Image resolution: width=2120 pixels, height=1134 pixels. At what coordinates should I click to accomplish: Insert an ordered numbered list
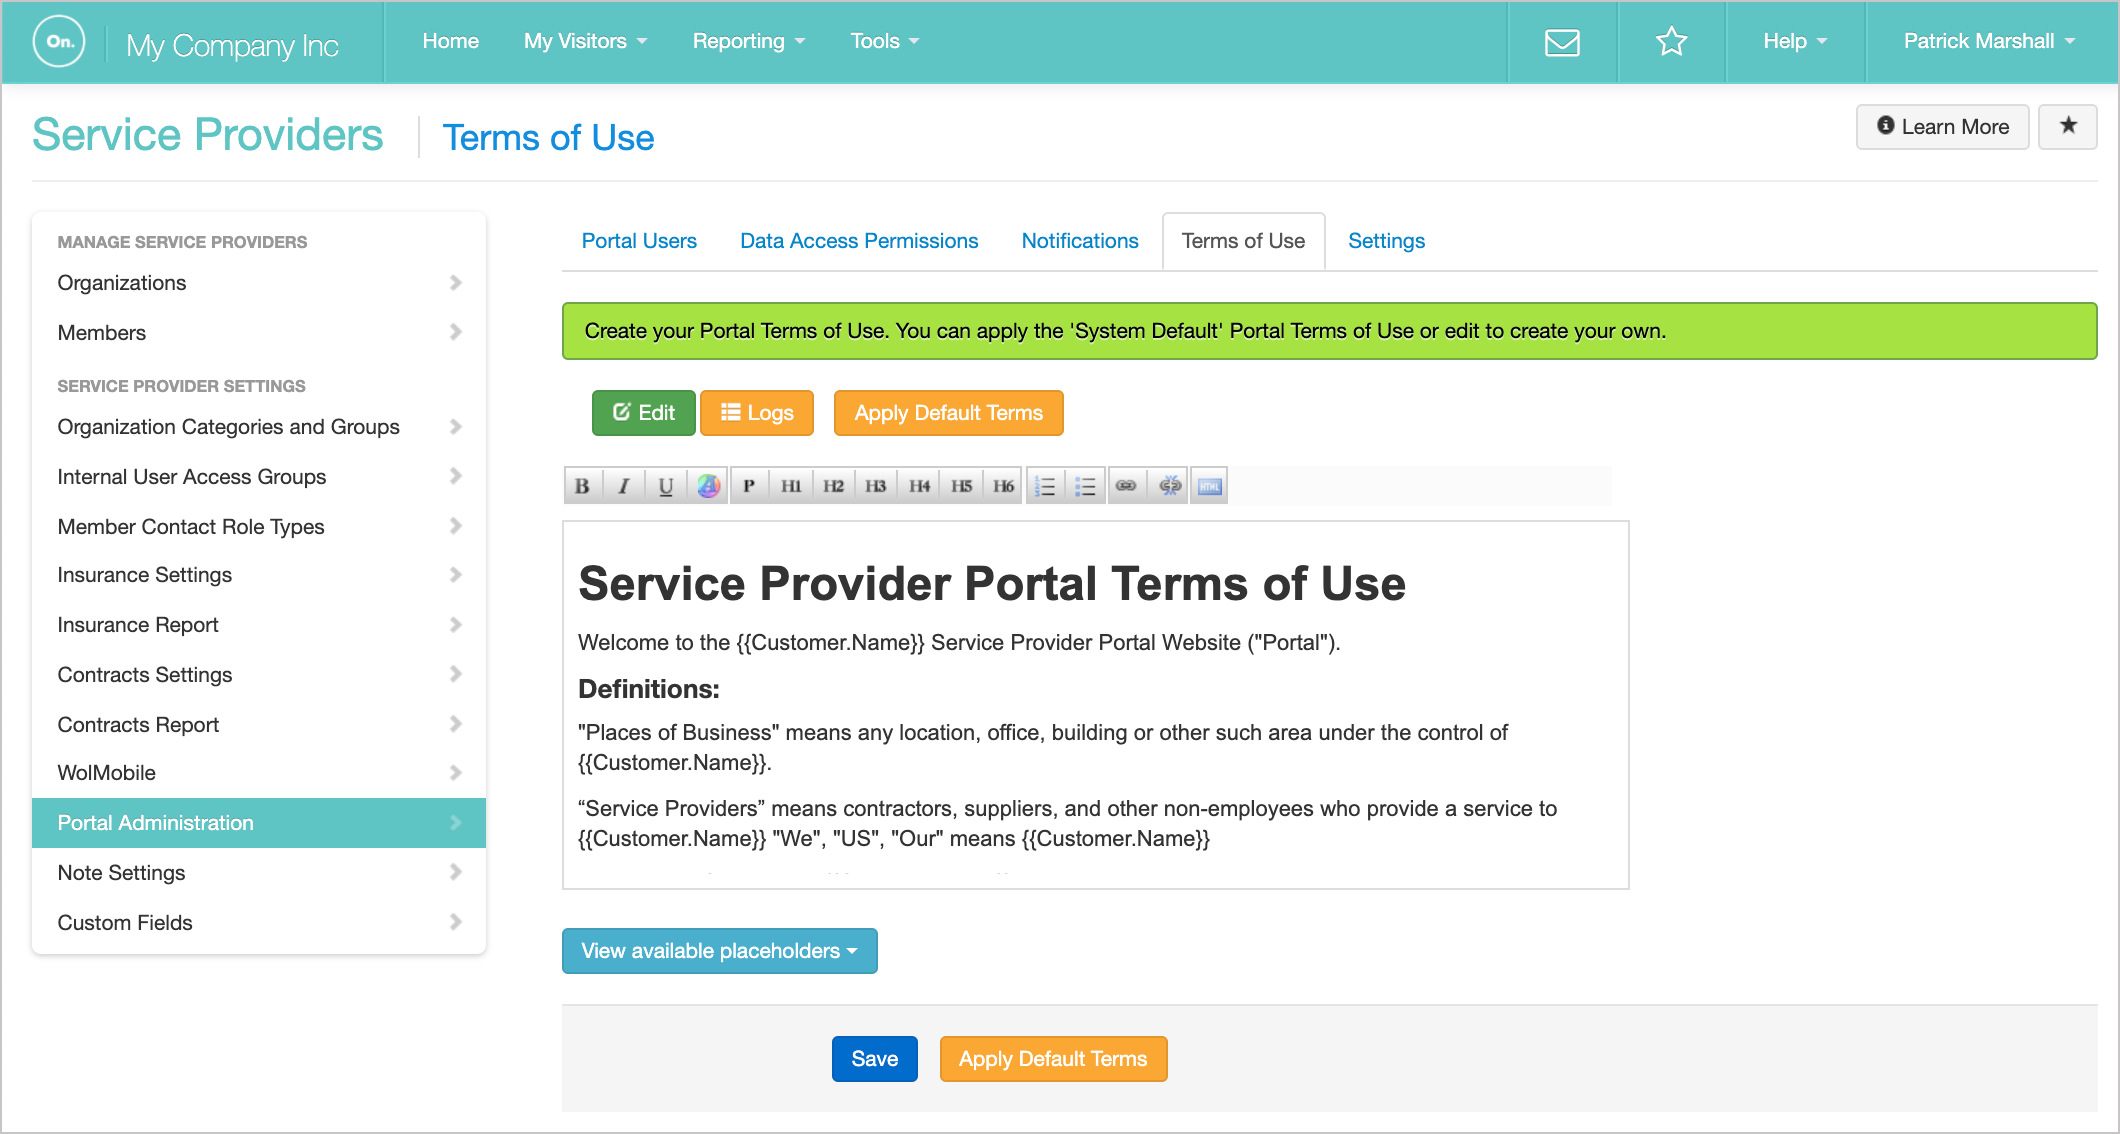pyautogui.click(x=1044, y=486)
